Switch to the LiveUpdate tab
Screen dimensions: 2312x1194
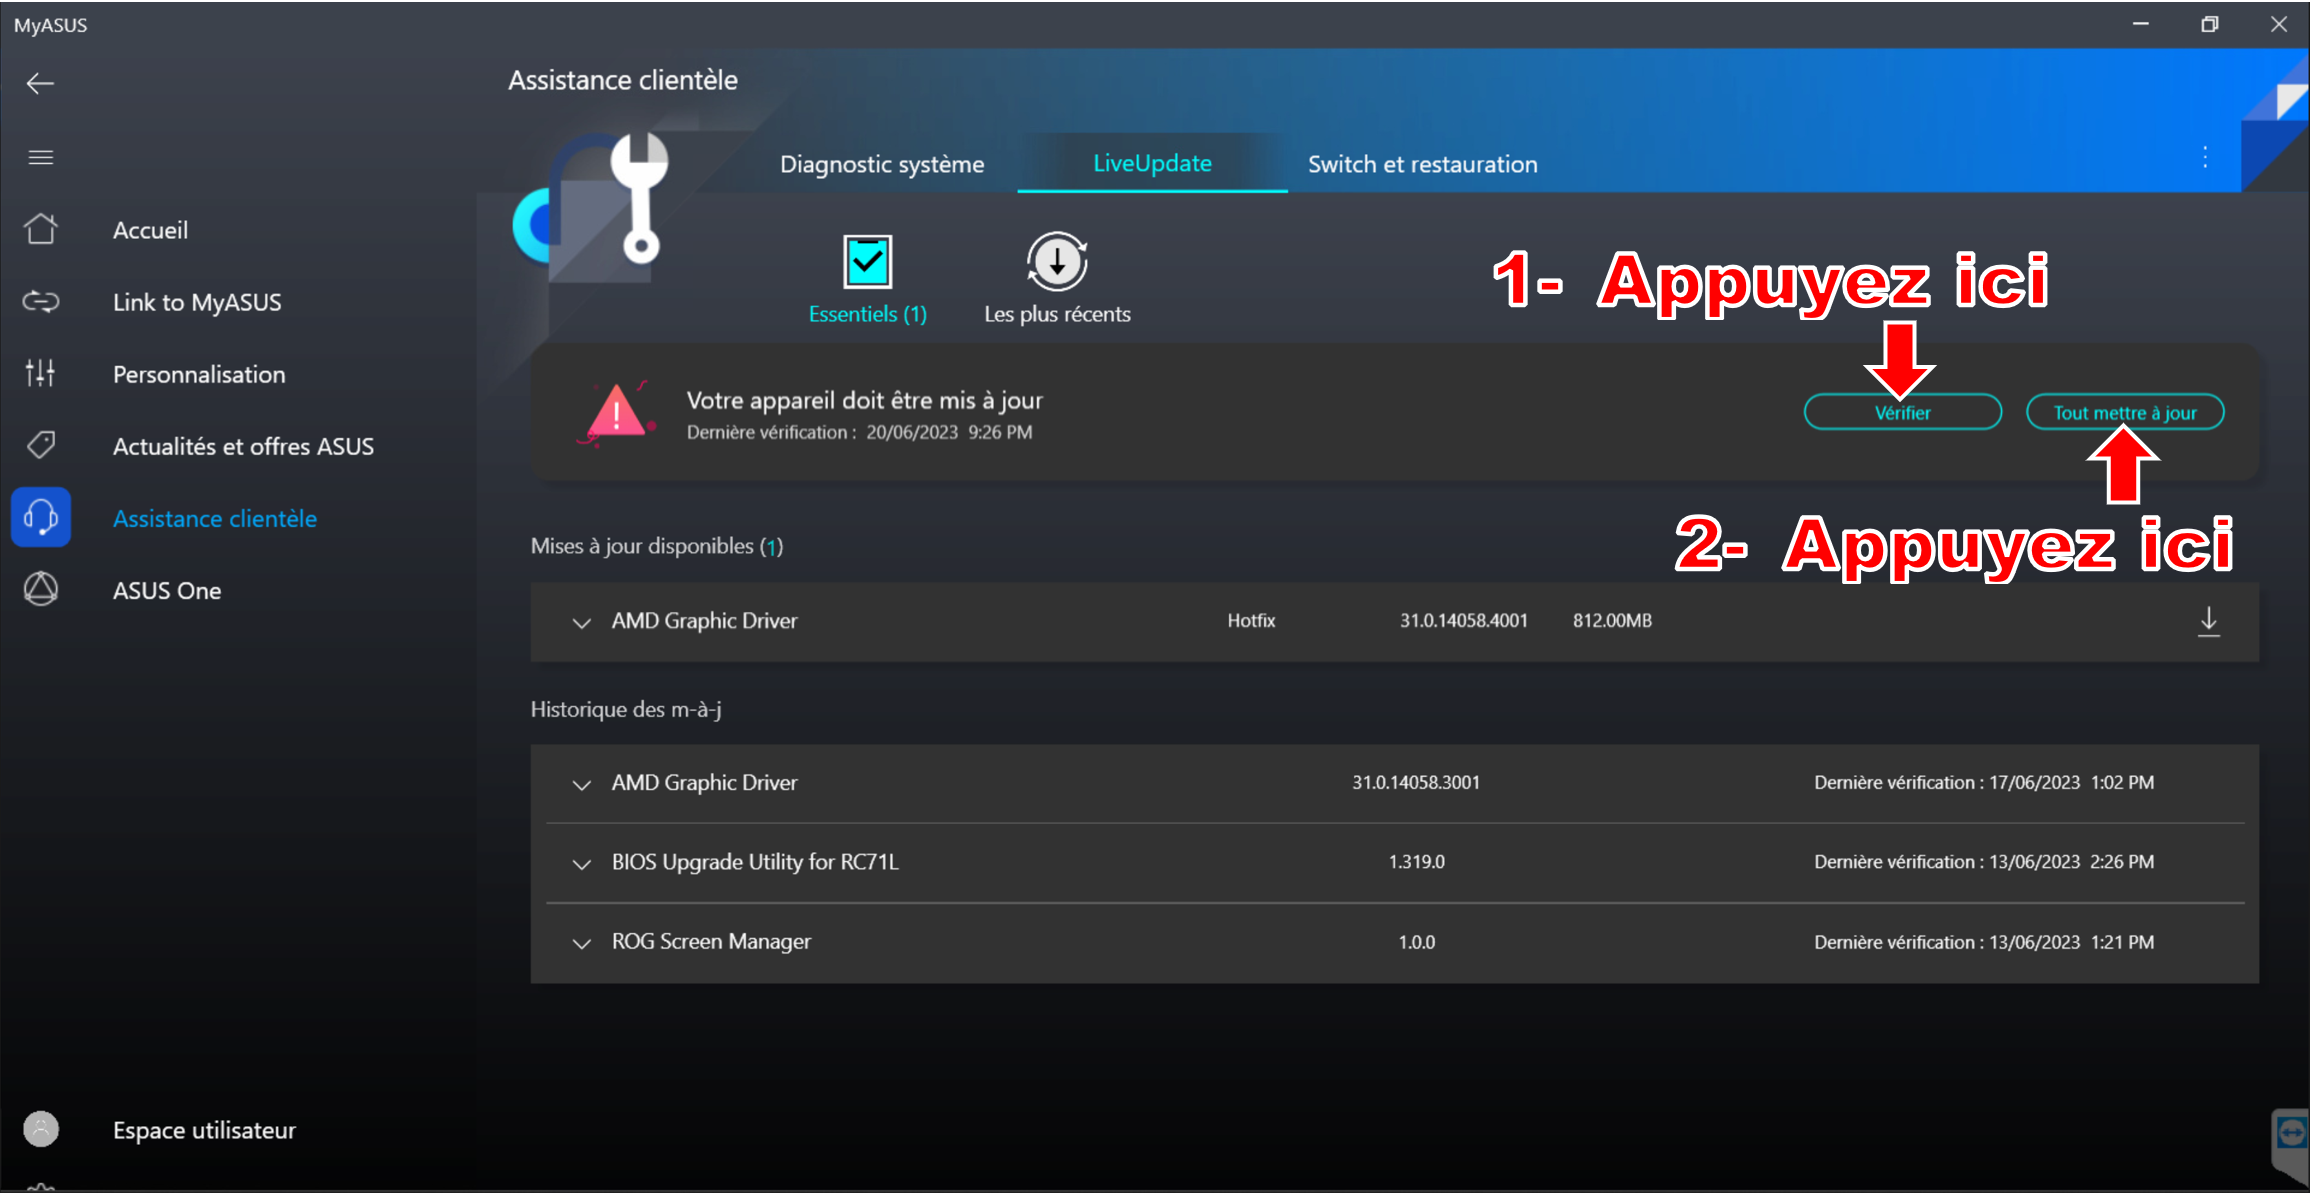point(1152,163)
